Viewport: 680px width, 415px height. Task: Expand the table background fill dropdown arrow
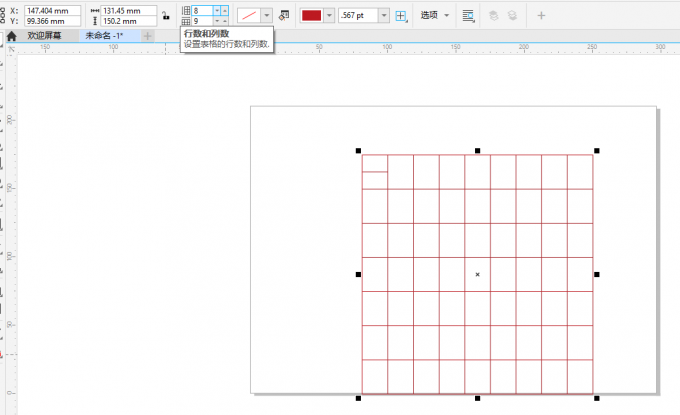tap(267, 16)
